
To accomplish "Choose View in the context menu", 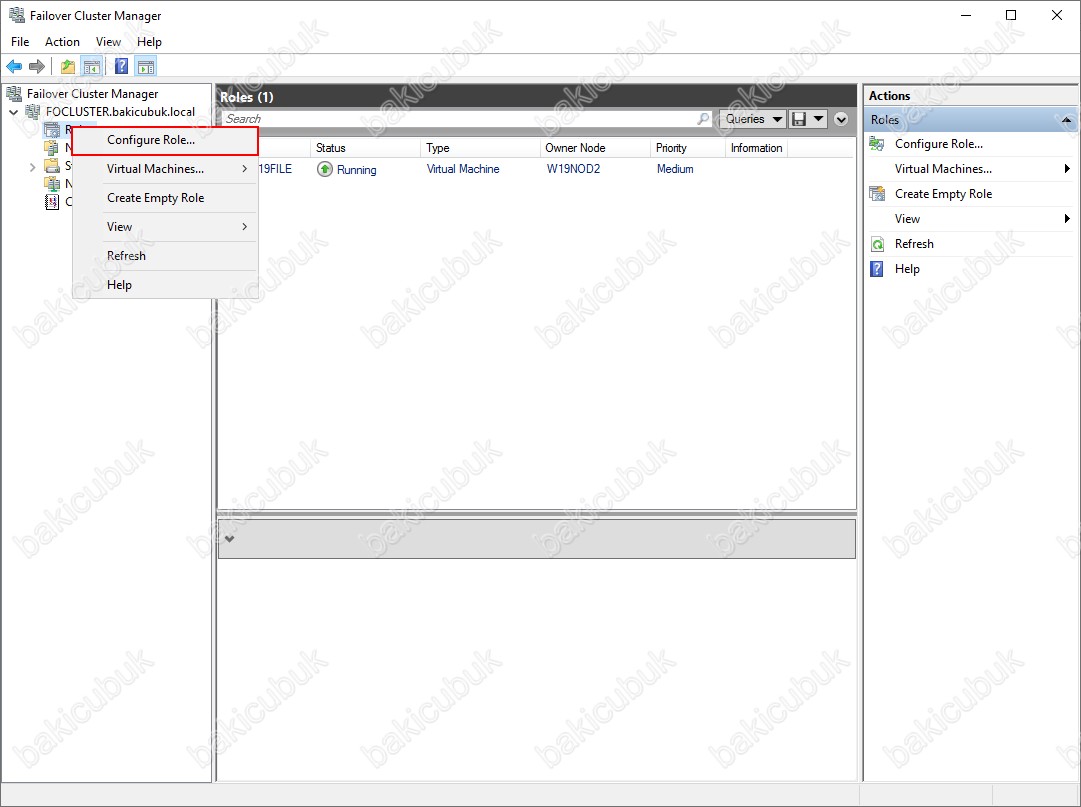I will tap(165, 227).
